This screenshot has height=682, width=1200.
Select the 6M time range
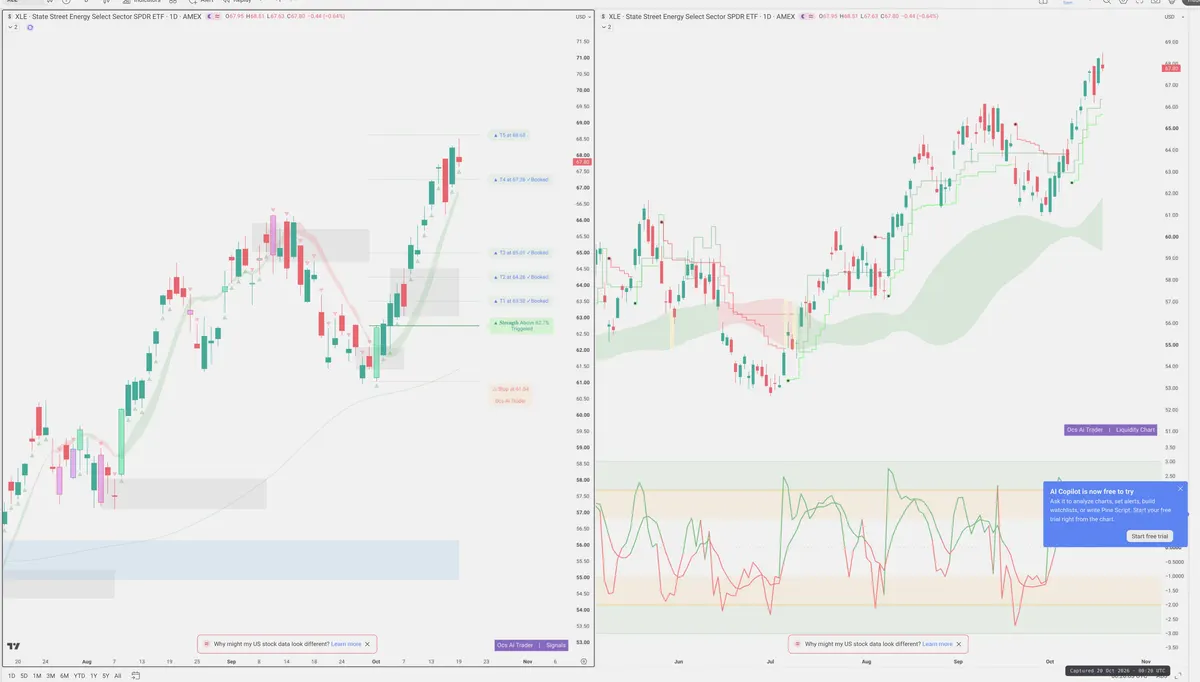tap(64, 676)
